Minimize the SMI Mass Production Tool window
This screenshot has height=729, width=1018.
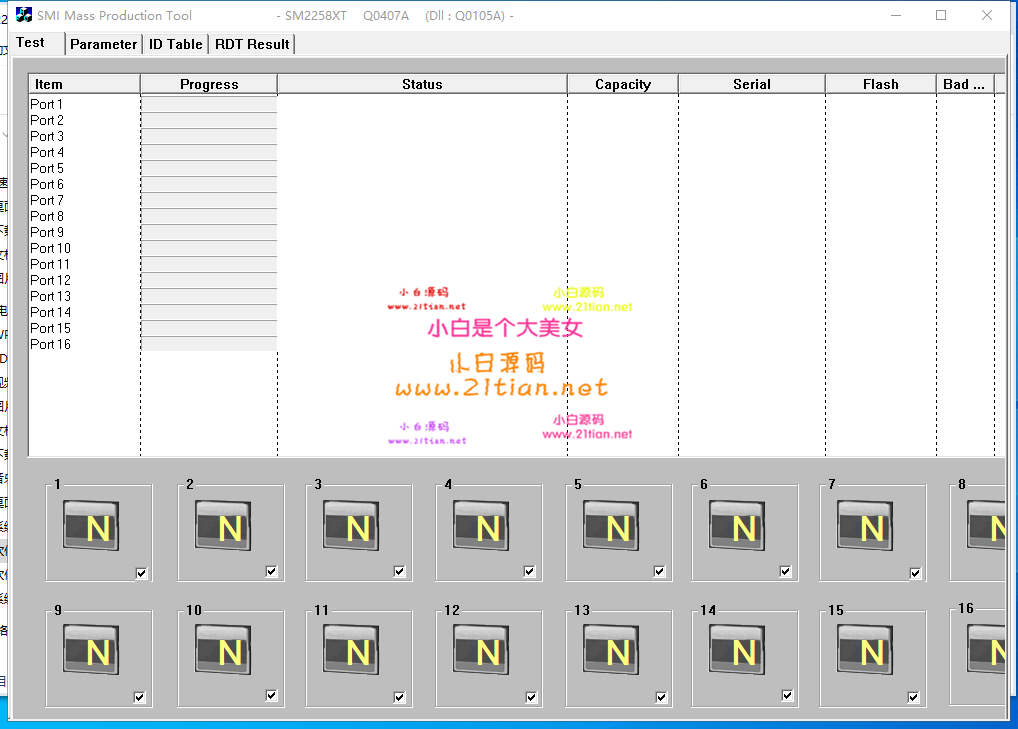(x=896, y=15)
